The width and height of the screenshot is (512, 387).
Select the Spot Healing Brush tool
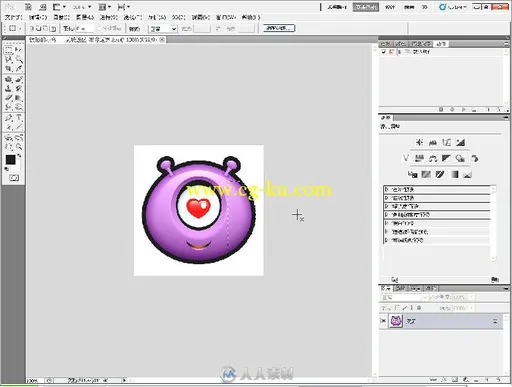(9, 79)
